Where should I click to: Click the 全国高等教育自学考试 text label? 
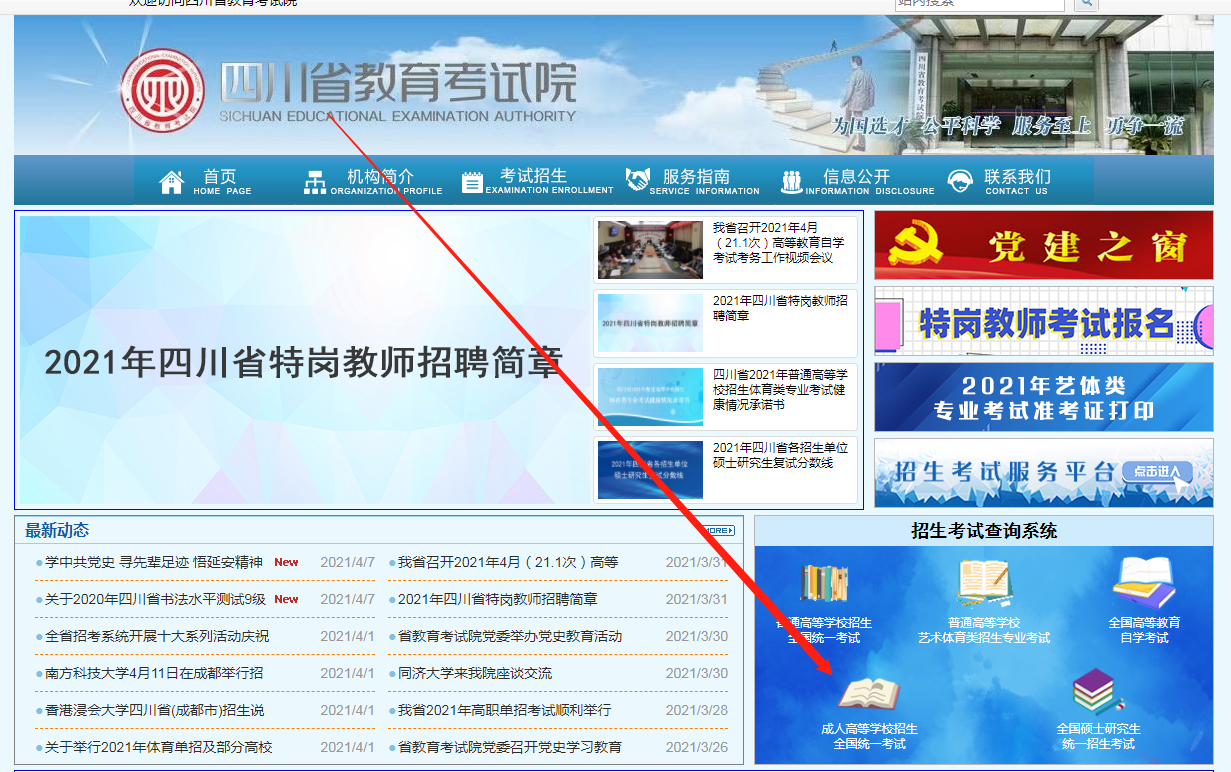(1144, 630)
